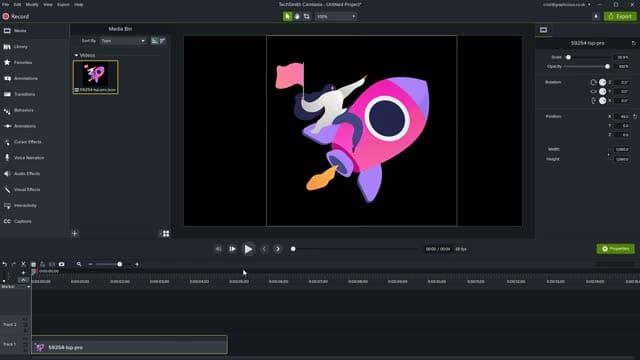Click the snapshot camera icon in the timeline toolbar
Viewport: 640px width, 360px height.
point(62,264)
